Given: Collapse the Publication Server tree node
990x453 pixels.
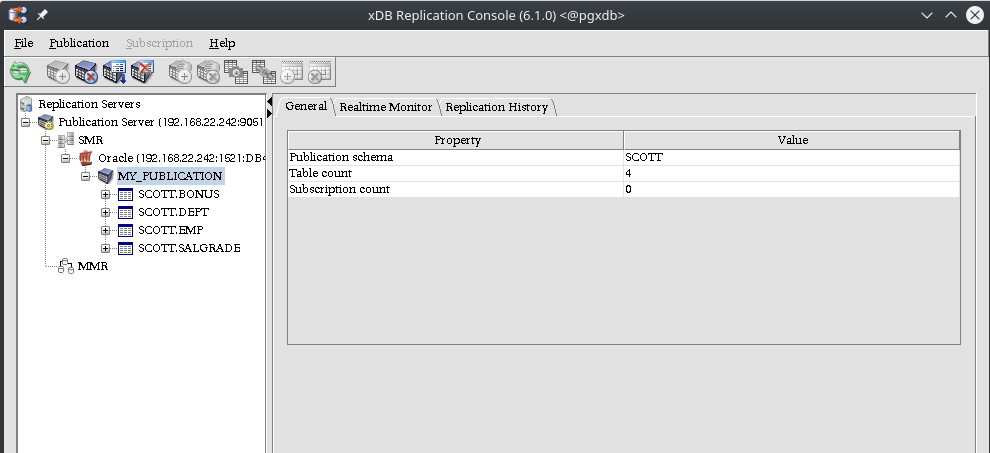Looking at the screenshot, I should coord(25,122).
